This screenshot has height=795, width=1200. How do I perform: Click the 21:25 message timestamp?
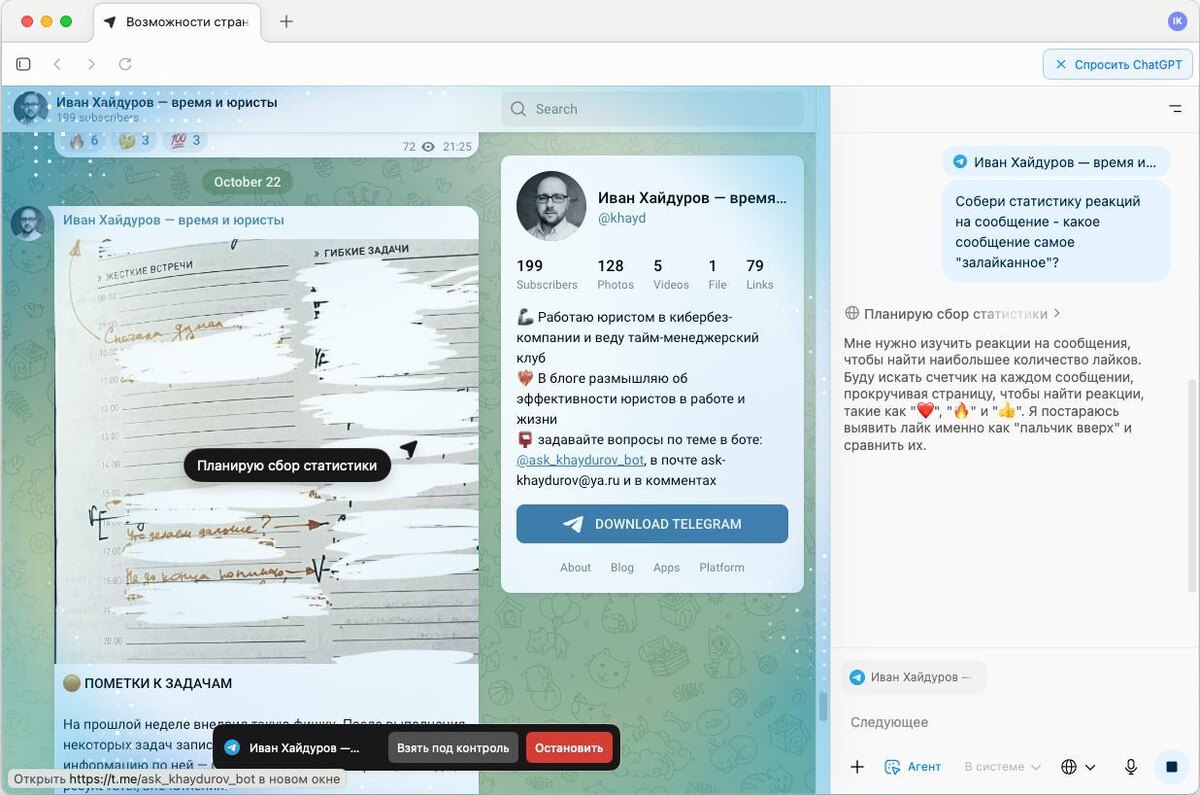click(x=457, y=146)
